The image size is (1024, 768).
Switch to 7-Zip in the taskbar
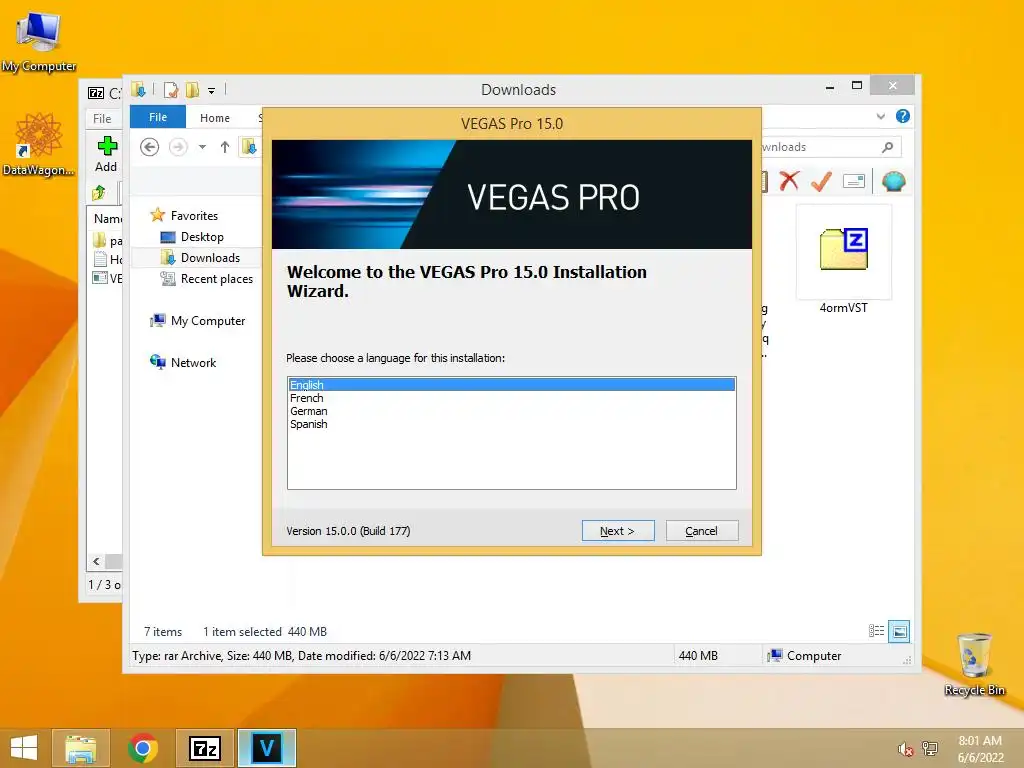pos(205,748)
